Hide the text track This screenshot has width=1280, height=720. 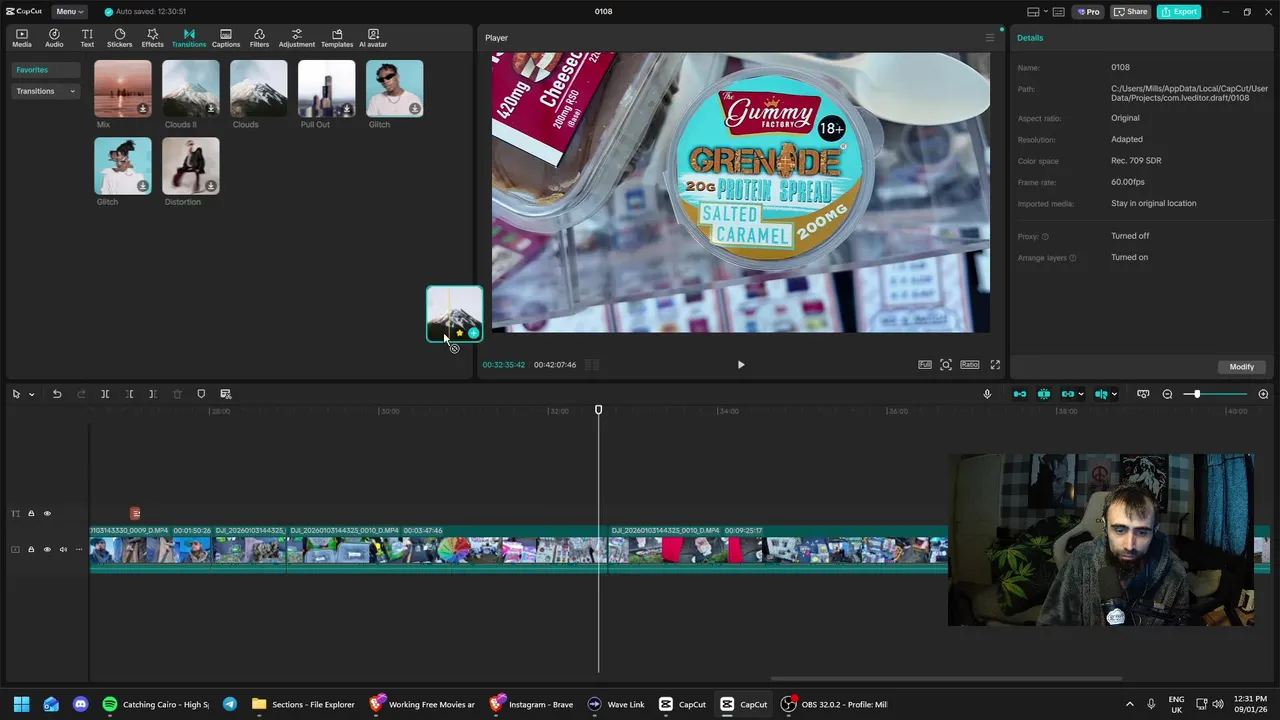(47, 514)
